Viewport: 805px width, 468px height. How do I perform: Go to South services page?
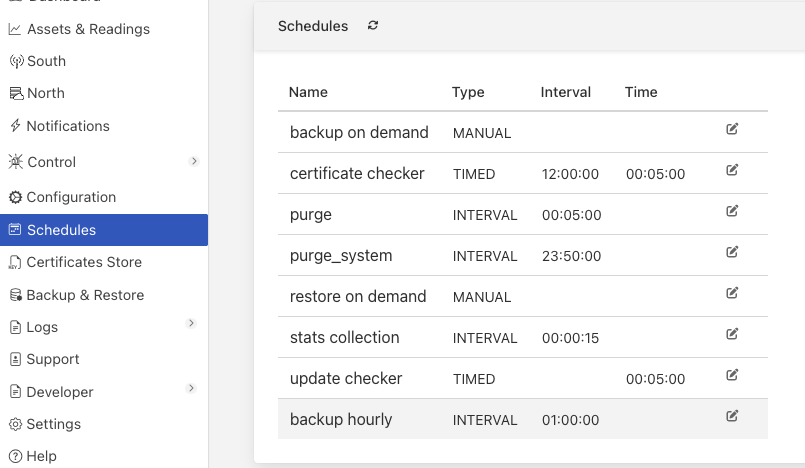46,61
